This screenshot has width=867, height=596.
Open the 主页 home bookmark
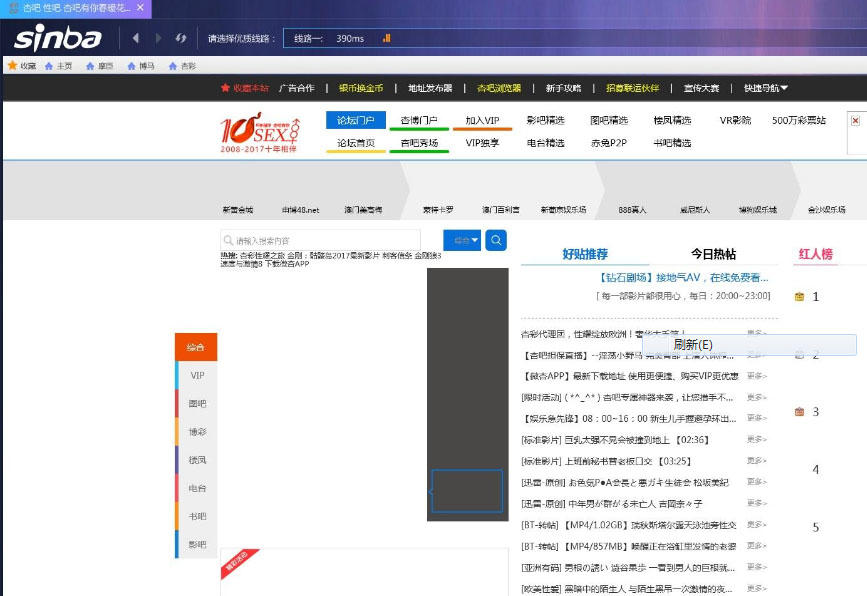[59, 66]
